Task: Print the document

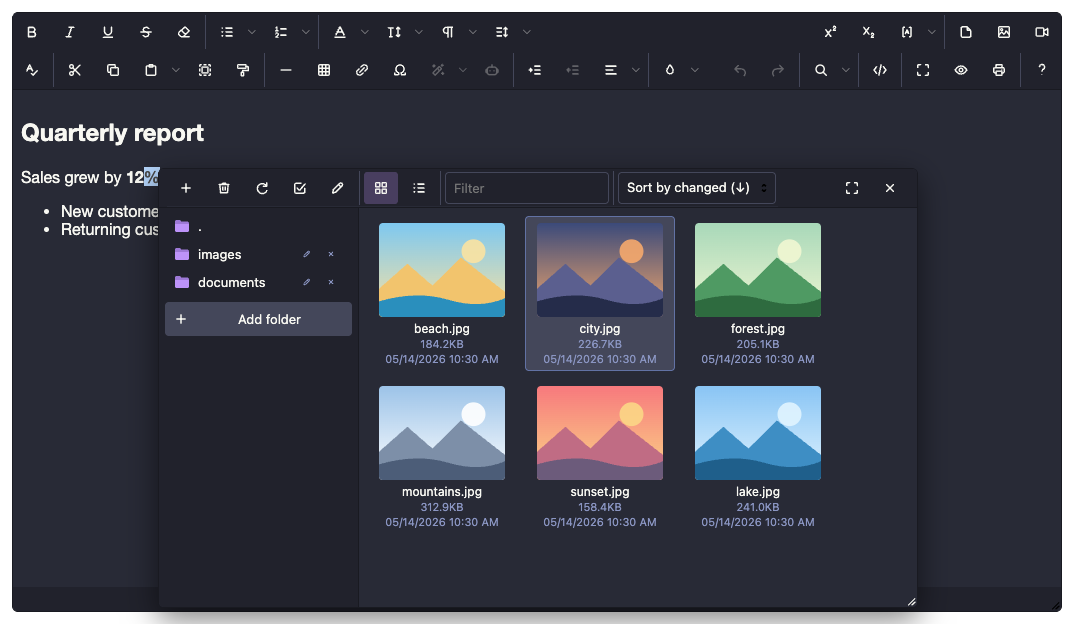Action: [x=999, y=70]
